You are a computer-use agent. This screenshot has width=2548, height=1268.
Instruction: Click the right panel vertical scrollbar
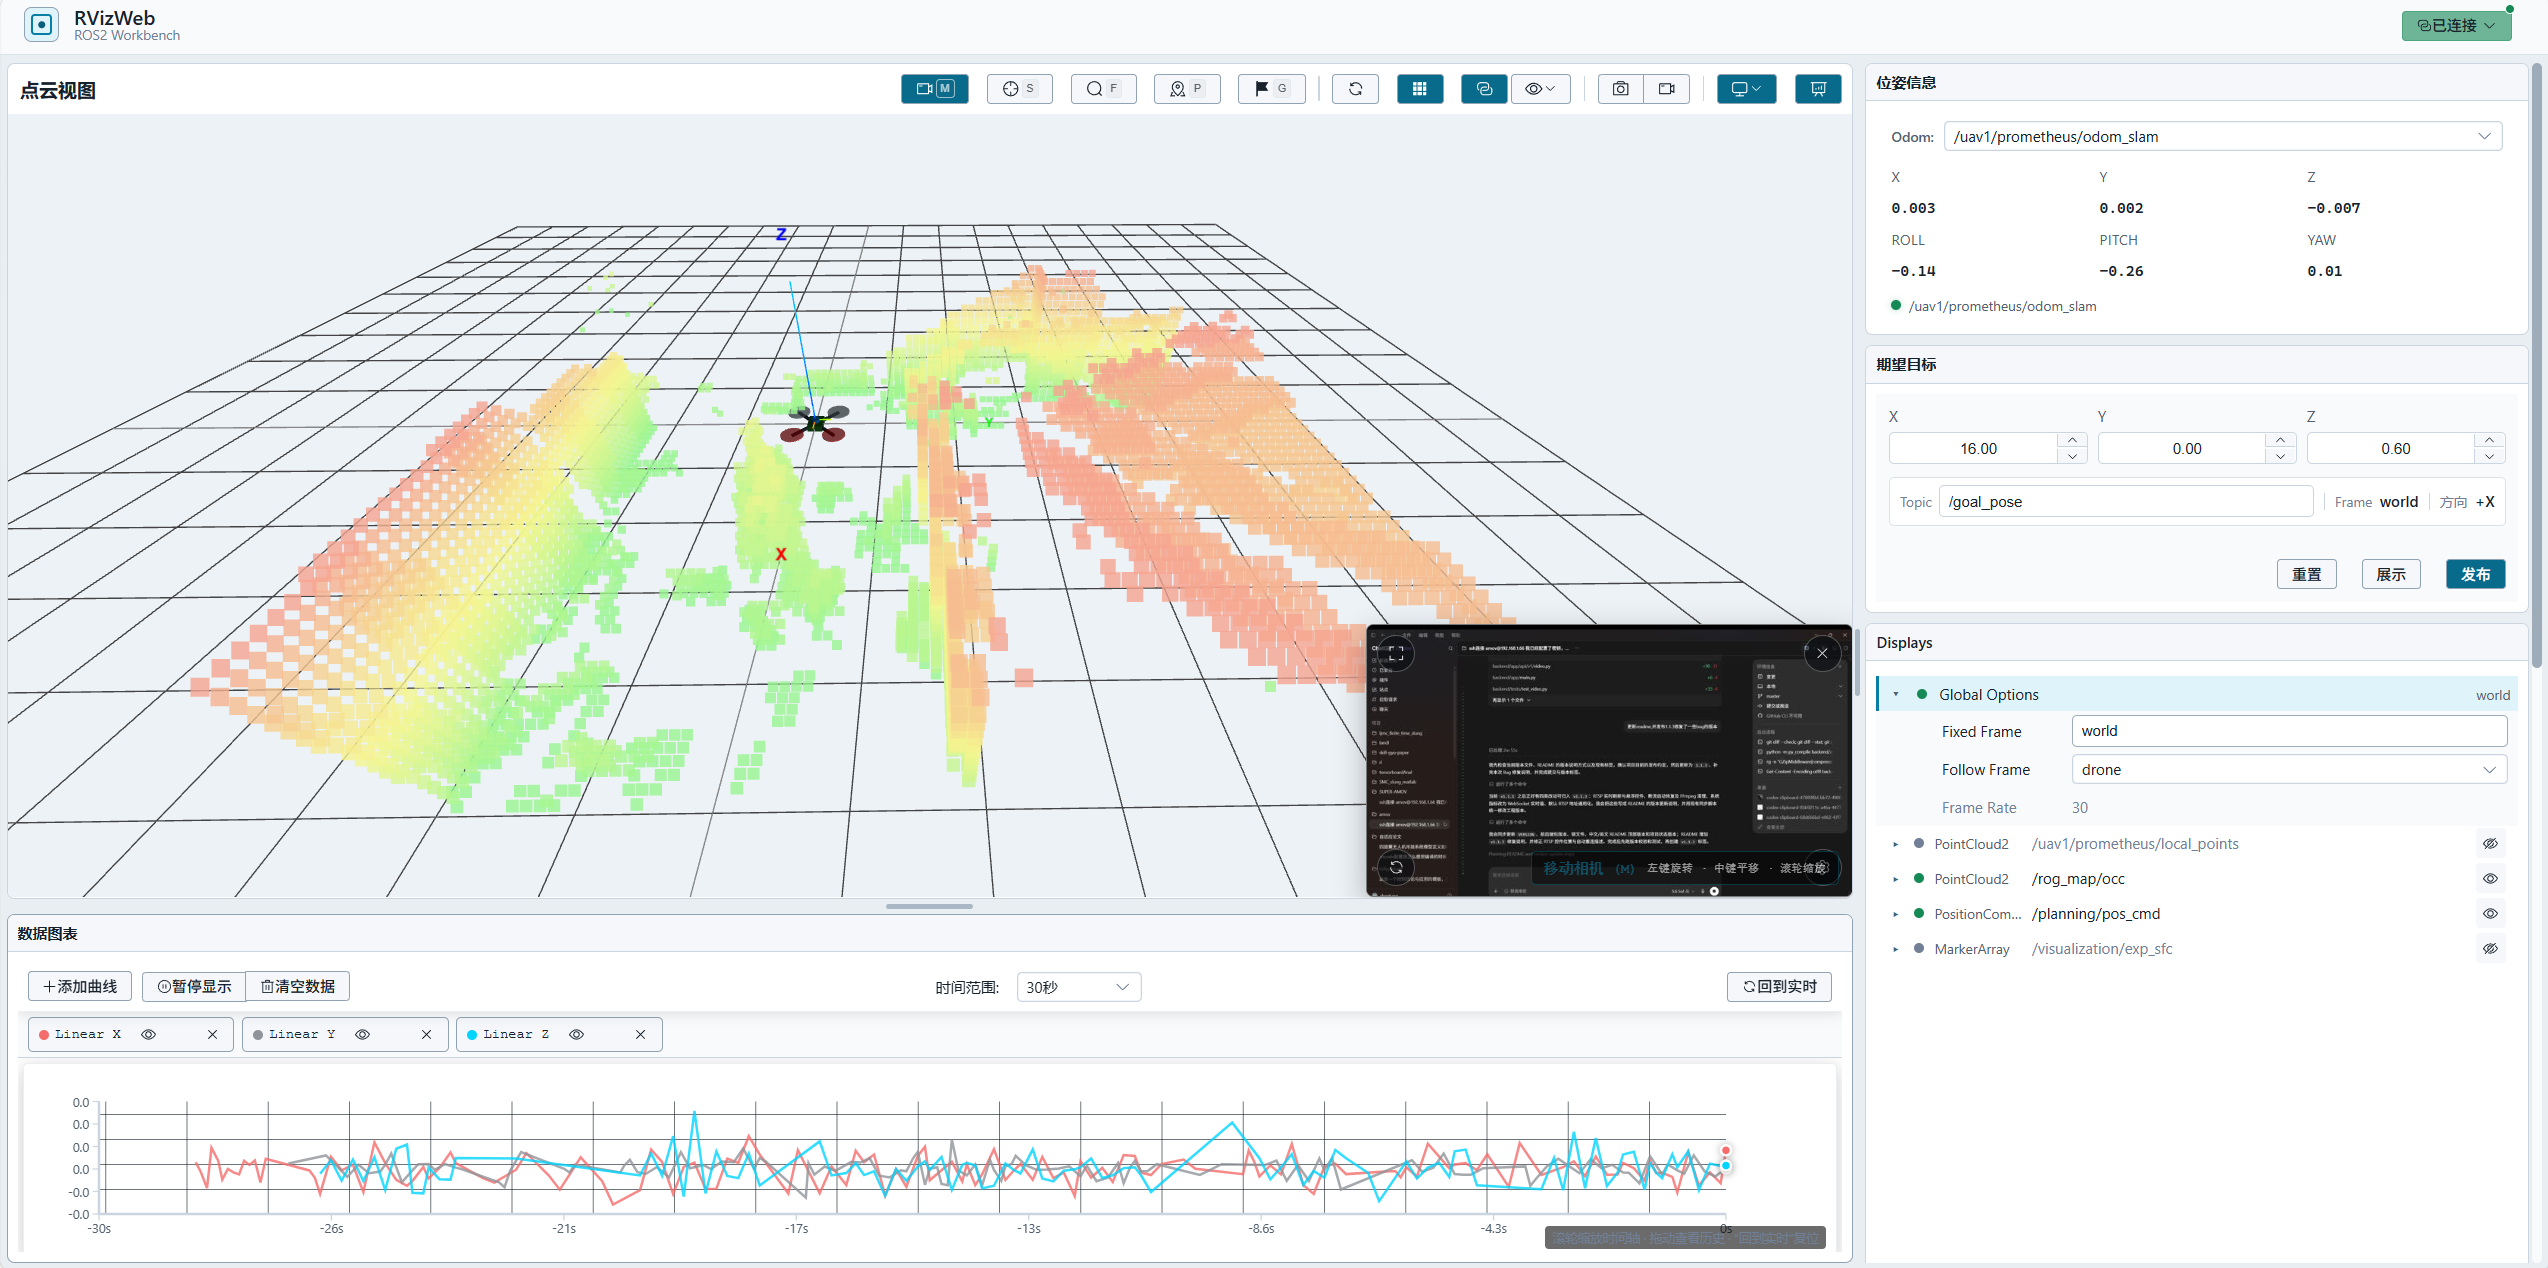[2536, 365]
